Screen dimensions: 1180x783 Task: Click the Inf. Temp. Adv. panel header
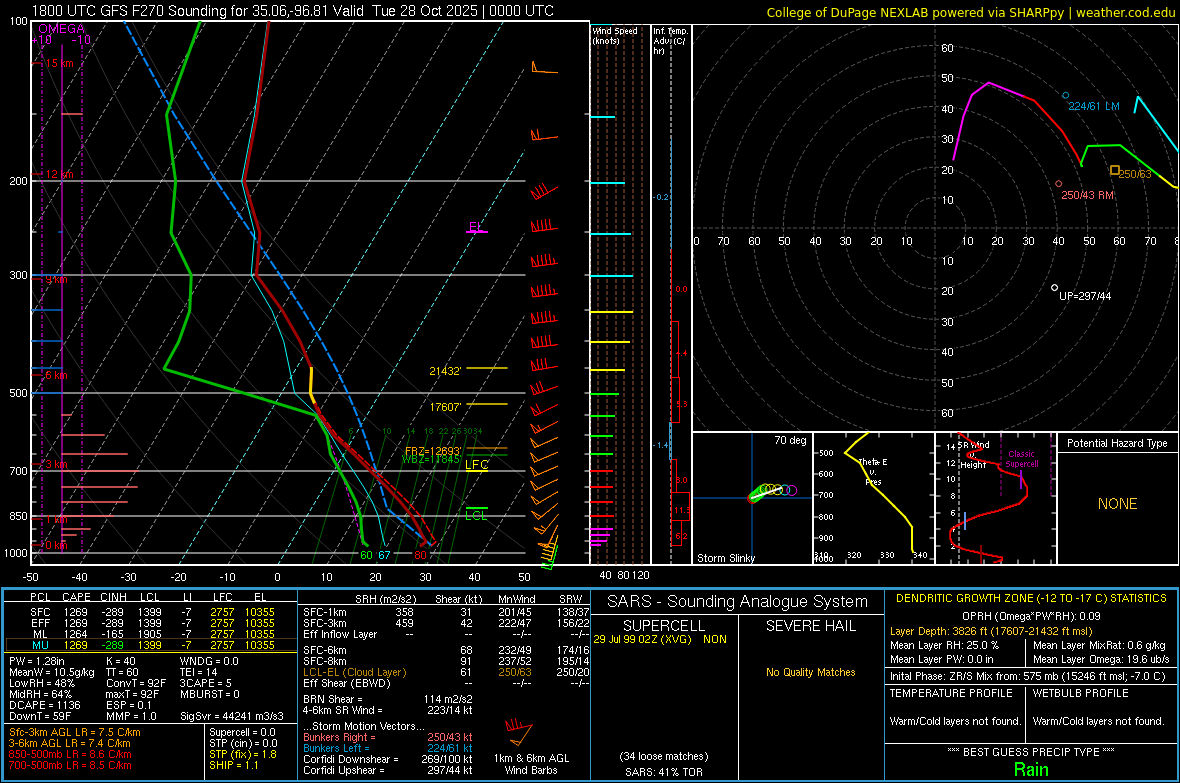point(670,41)
